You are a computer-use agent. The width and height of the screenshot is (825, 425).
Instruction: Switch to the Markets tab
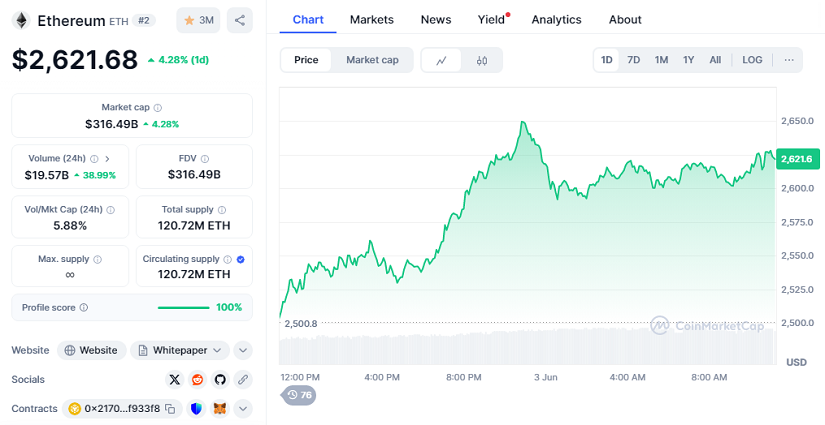[372, 19]
